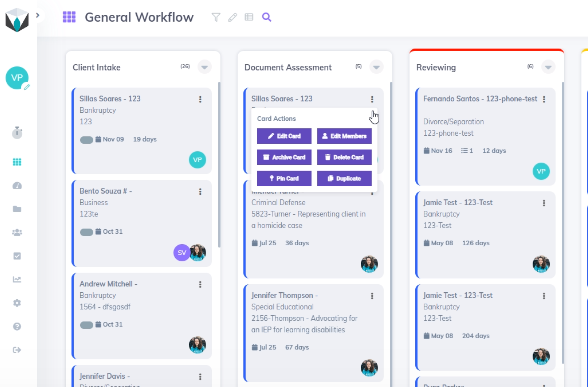
Task: Click the Document Assessment column scrollbar
Action: (391, 234)
